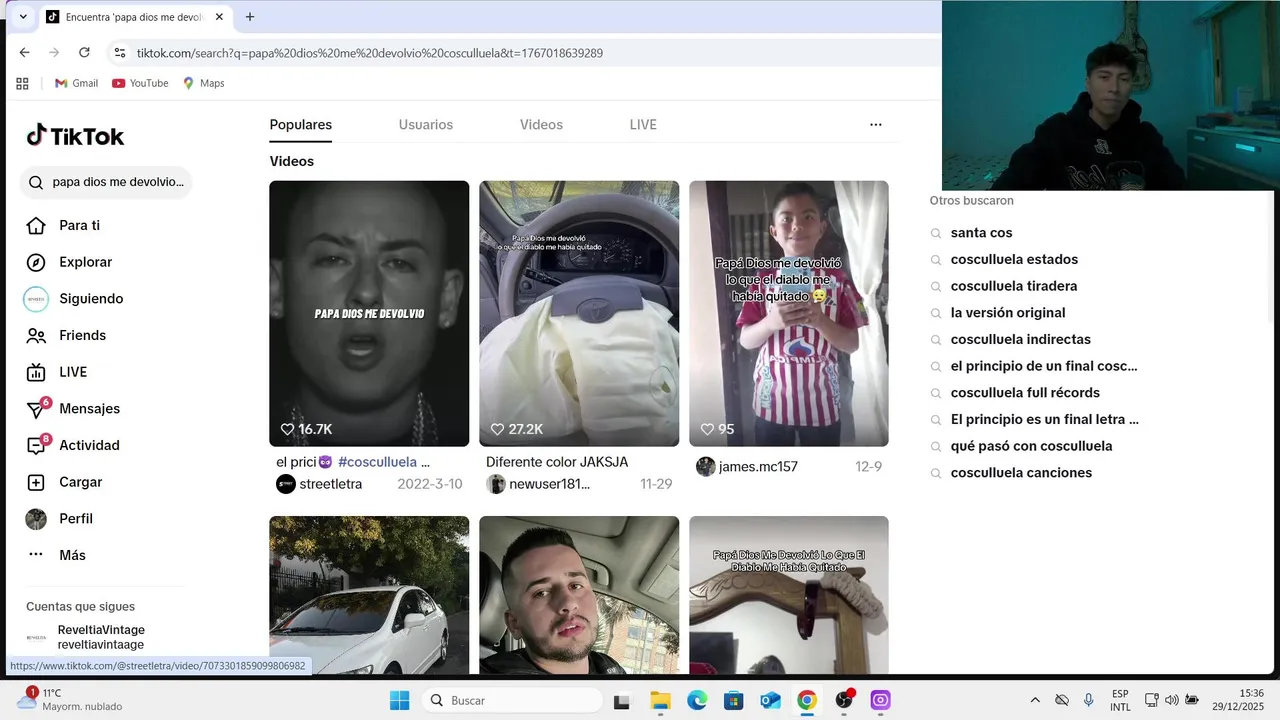1280x720 pixels.
Task: Open a new browser tab
Action: [x=250, y=17]
